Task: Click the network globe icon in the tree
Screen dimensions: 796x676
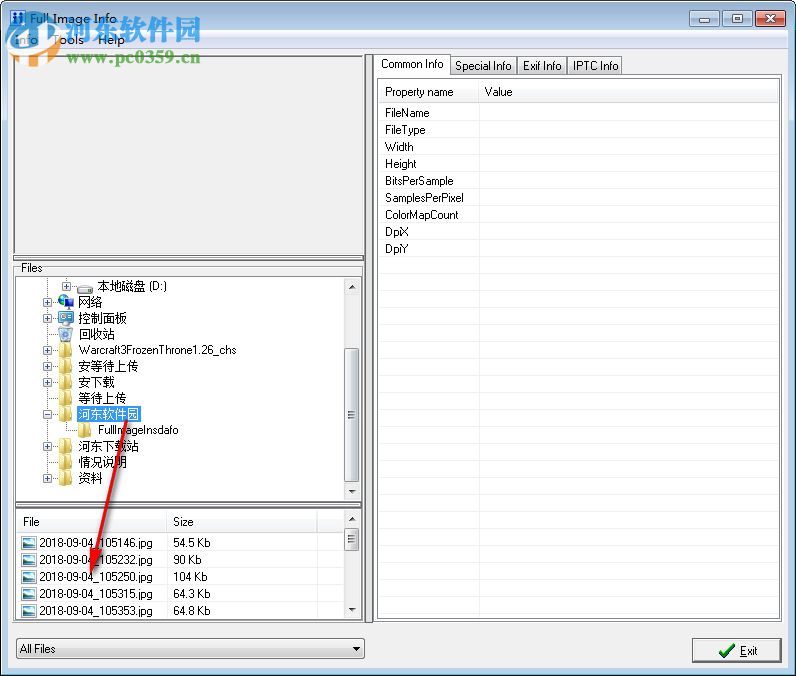Action: coord(66,302)
